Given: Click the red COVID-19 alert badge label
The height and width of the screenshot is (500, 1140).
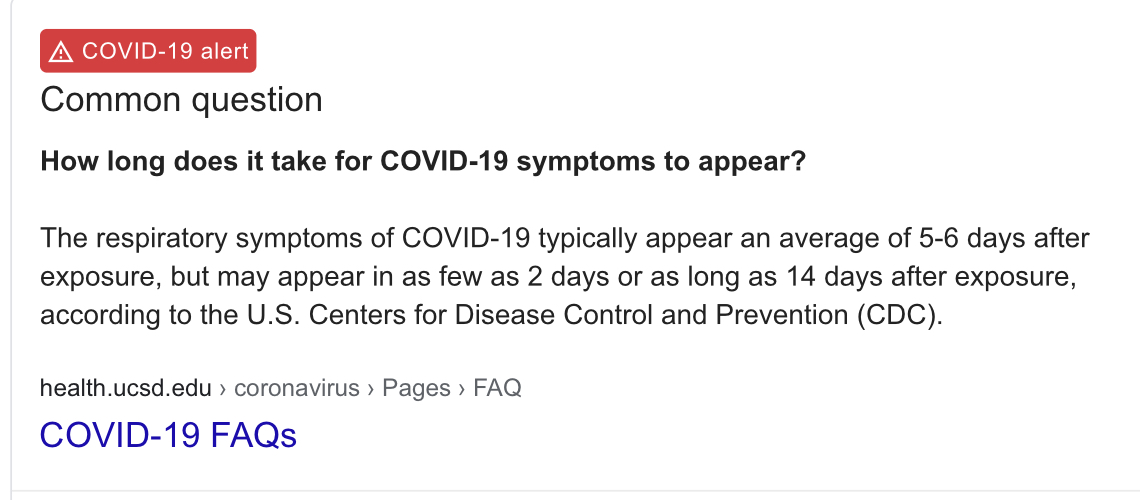Looking at the screenshot, I should 148,51.
